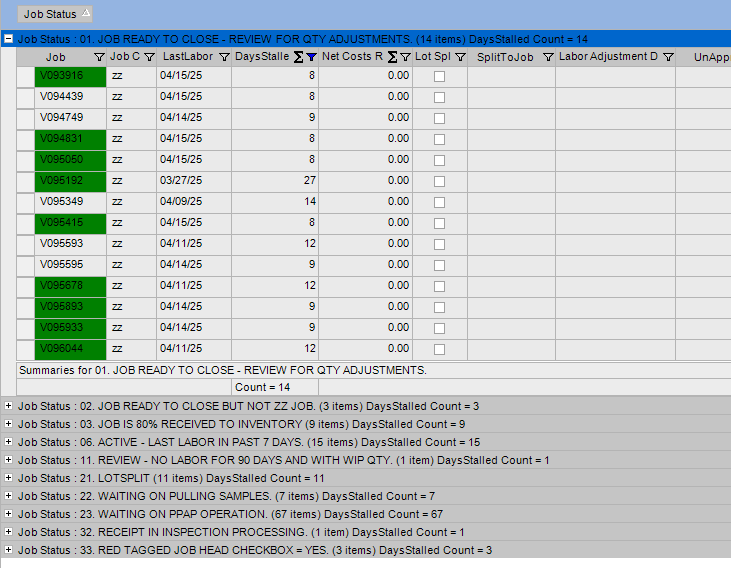Select green job cell V095192

tap(70, 181)
